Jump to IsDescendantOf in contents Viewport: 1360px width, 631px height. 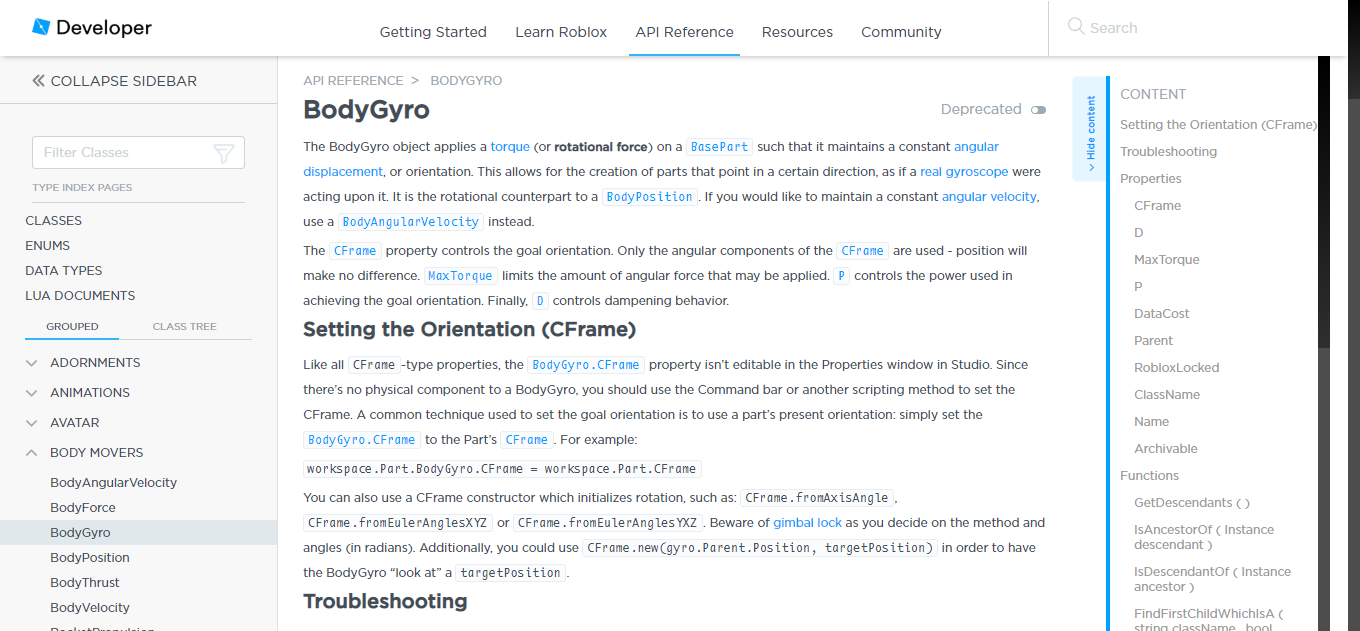pyautogui.click(x=1212, y=579)
